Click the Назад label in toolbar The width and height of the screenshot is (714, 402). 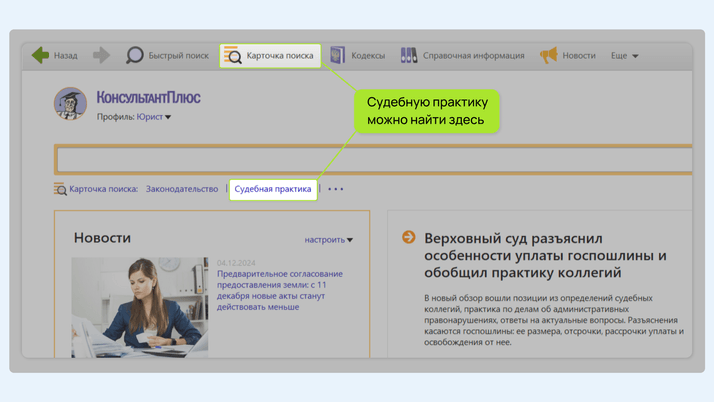pyautogui.click(x=66, y=56)
